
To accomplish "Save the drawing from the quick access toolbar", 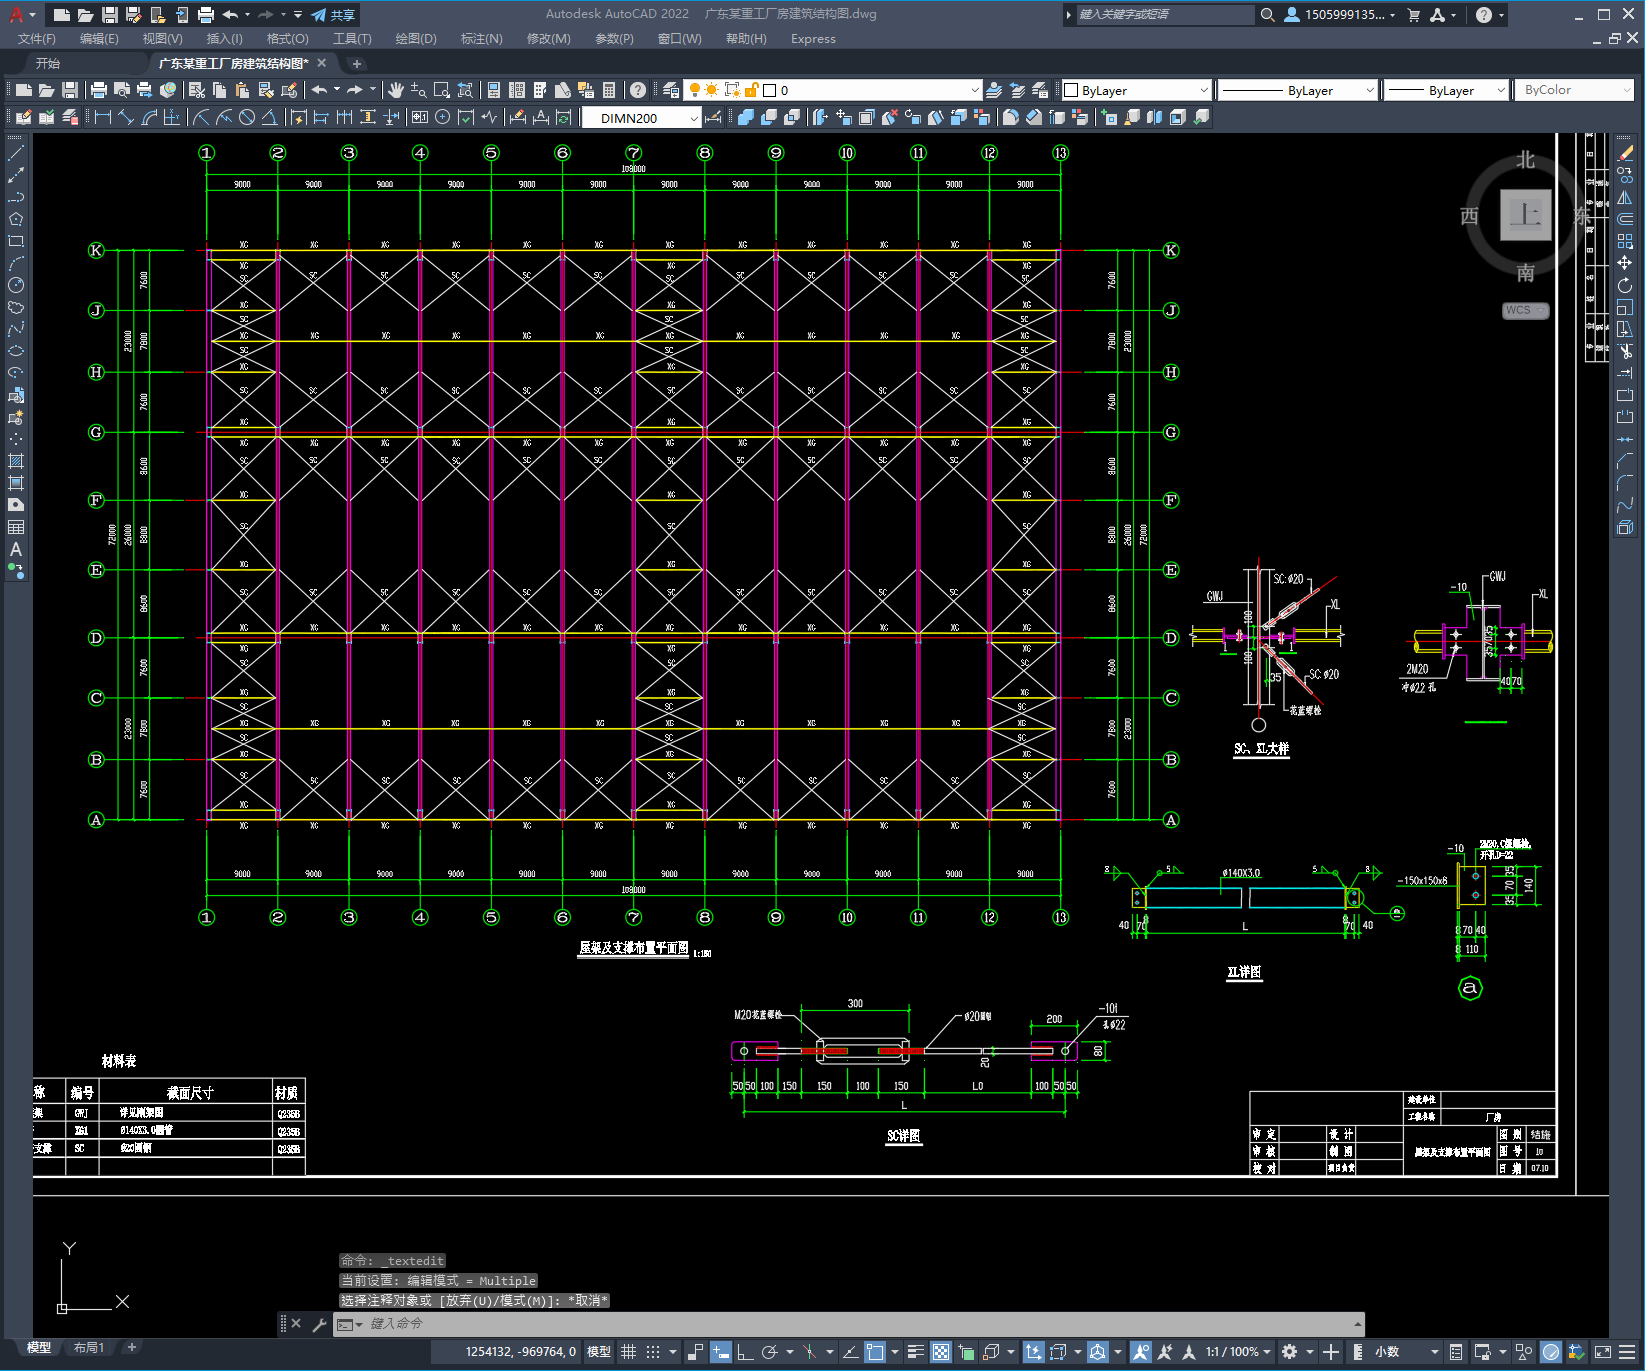I will (109, 14).
